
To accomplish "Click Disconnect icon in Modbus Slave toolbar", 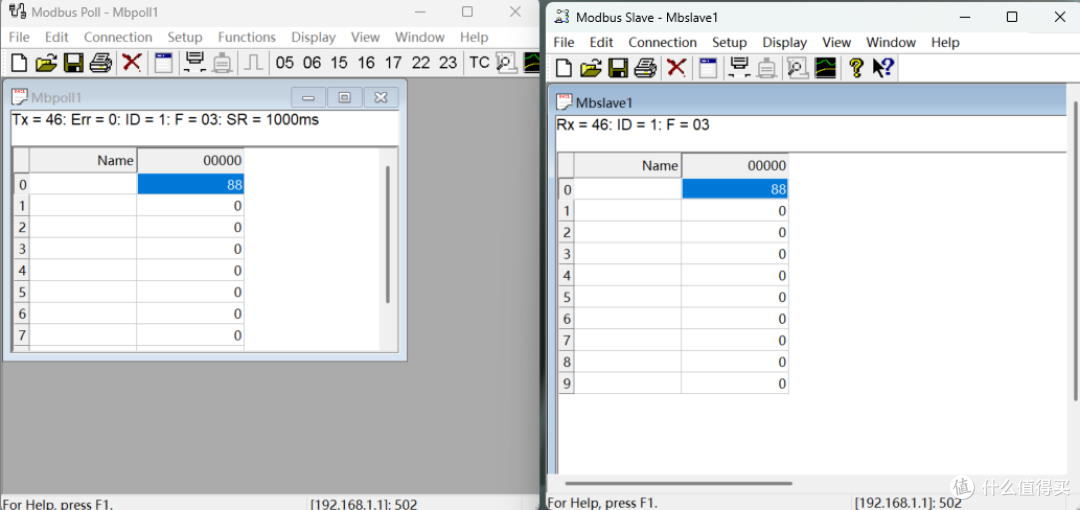I will [767, 68].
